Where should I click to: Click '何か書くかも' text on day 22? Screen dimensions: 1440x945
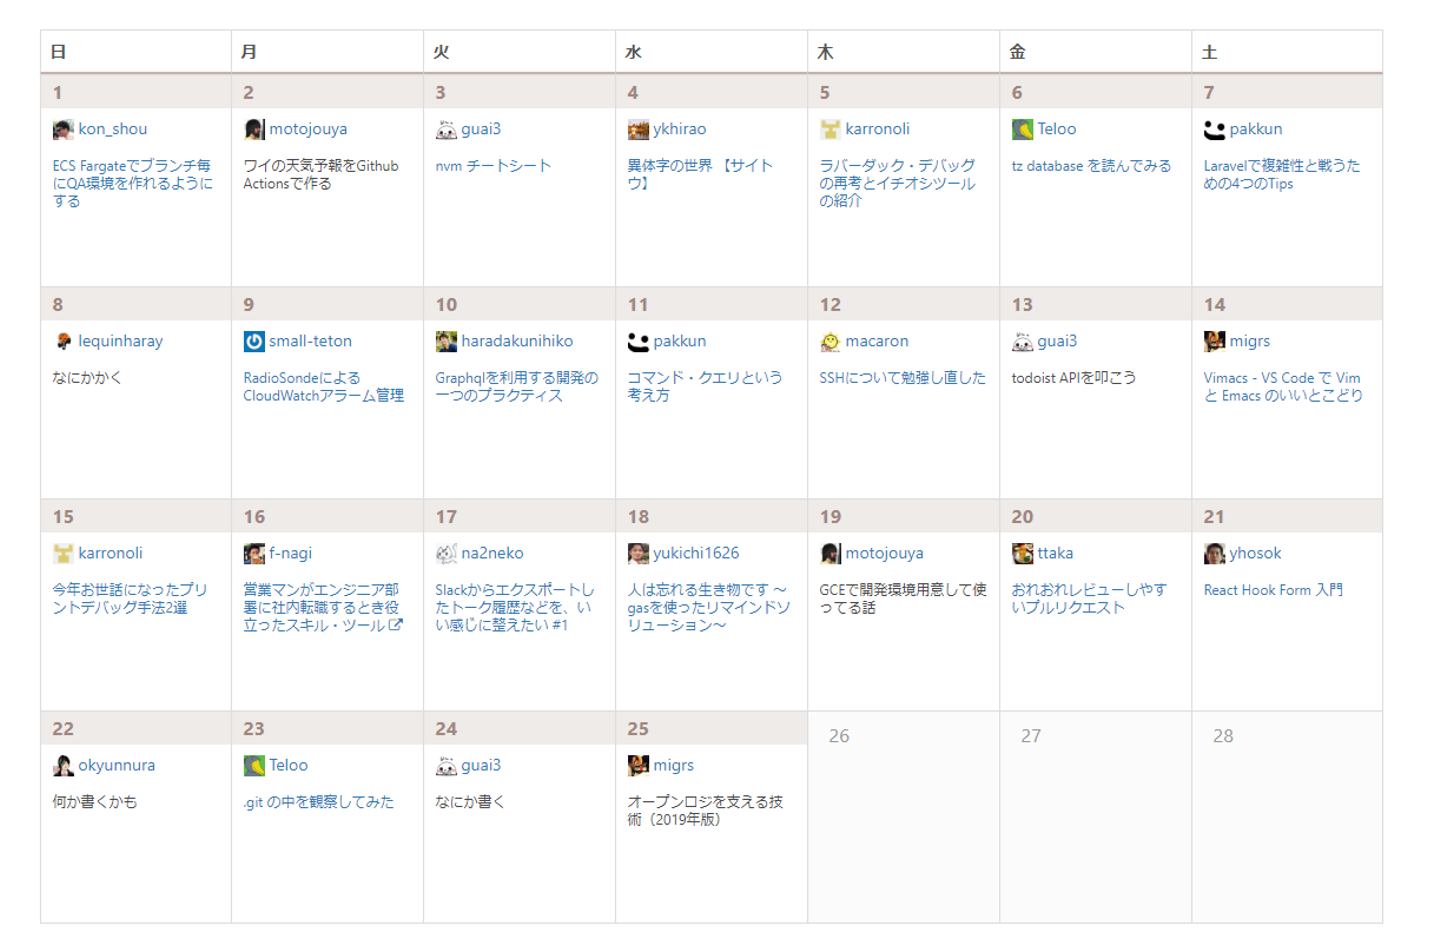click(x=94, y=802)
